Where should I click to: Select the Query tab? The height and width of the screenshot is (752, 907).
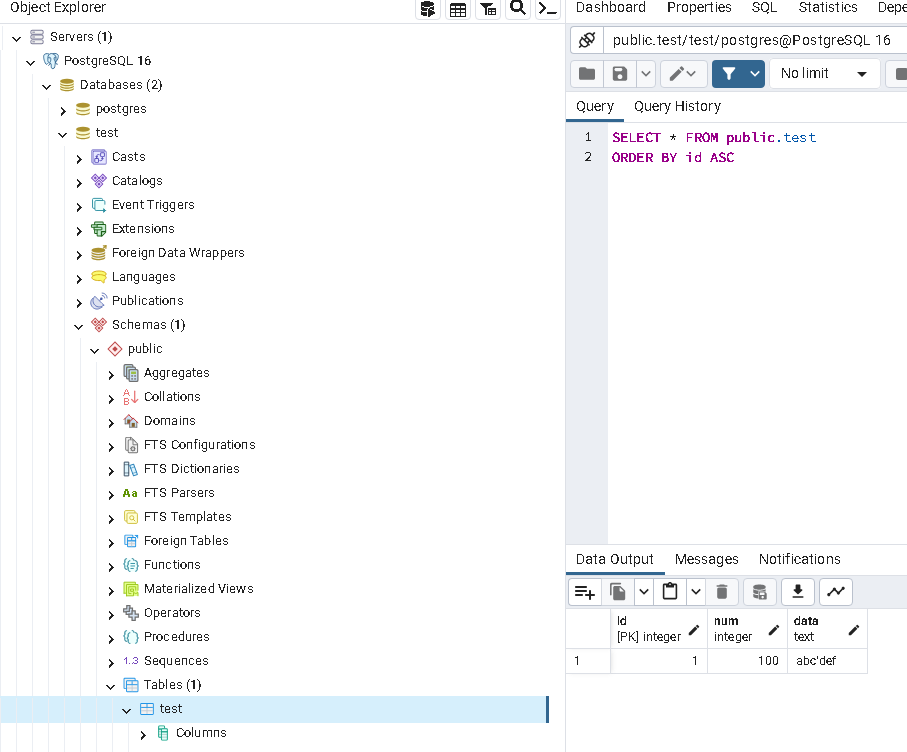(595, 106)
